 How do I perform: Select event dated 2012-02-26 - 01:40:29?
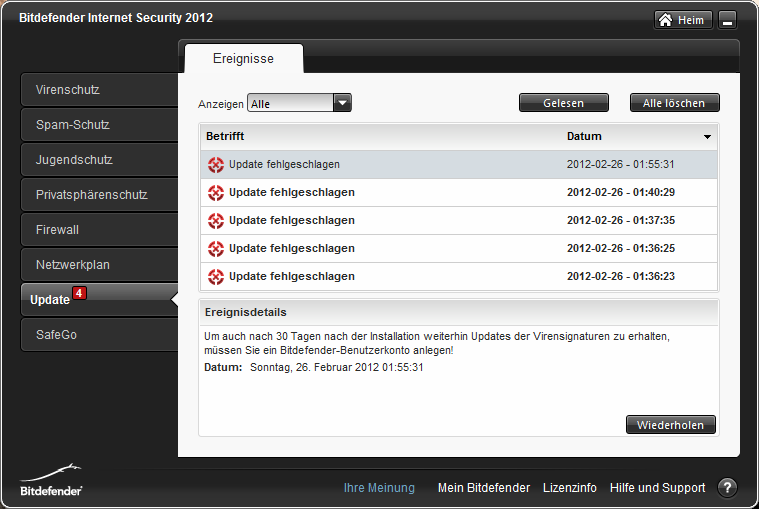(459, 193)
